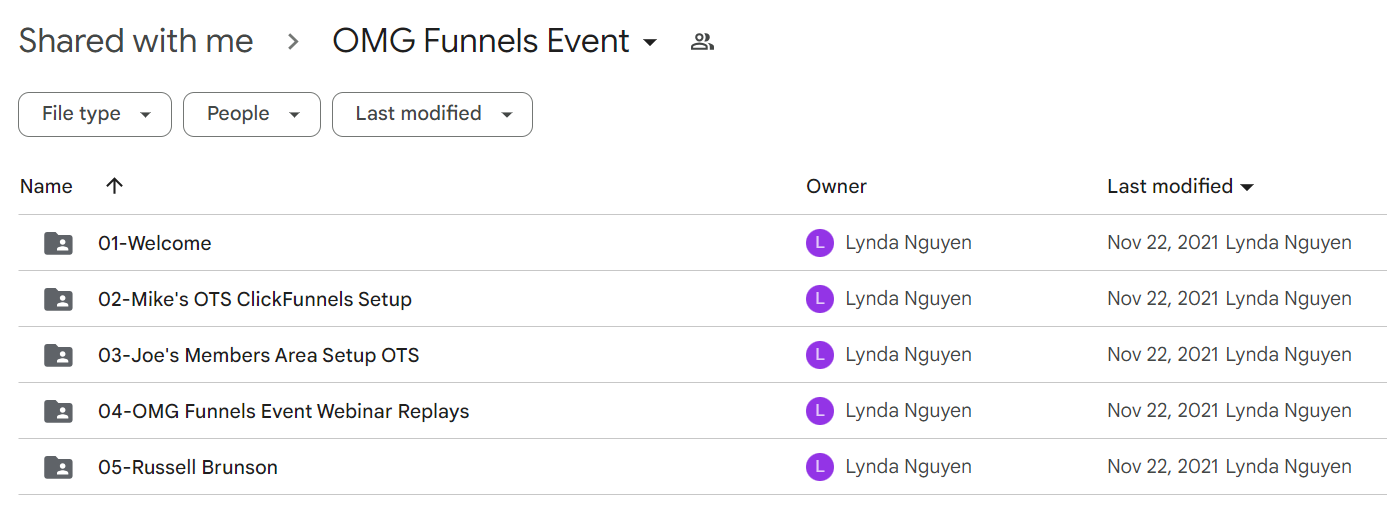This screenshot has height=515, width=1387.
Task: Open the People filter dropdown
Action: [252, 114]
